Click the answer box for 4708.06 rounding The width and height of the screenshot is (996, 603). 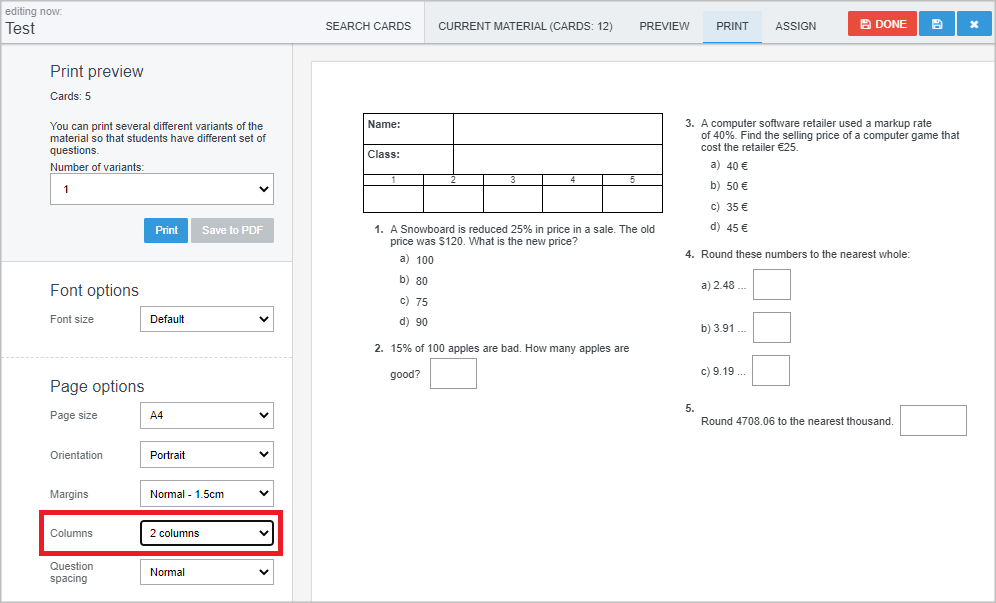pos(933,421)
